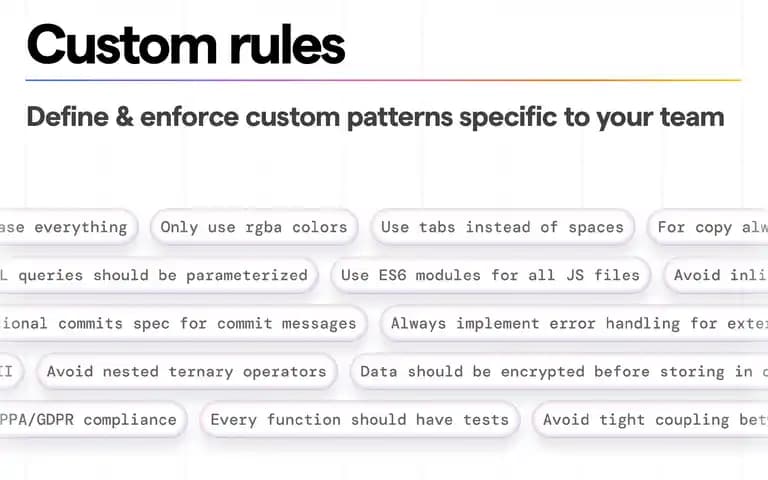The image size is (768, 480).
Task: Click the 'Only use rgba colors' rule pill
Action: tap(254, 227)
